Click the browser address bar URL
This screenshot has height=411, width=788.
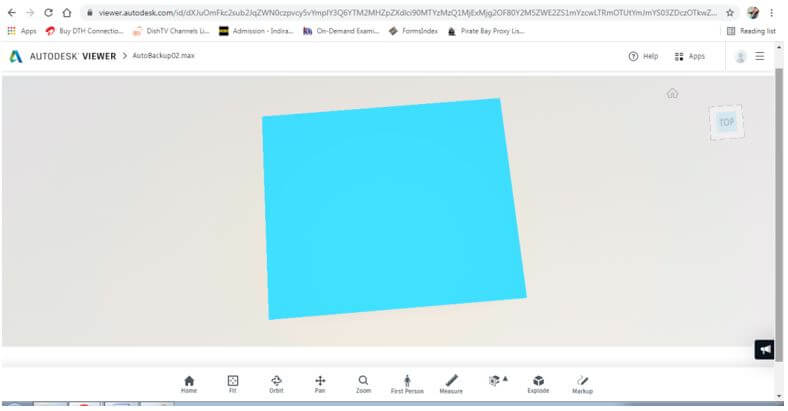click(407, 13)
